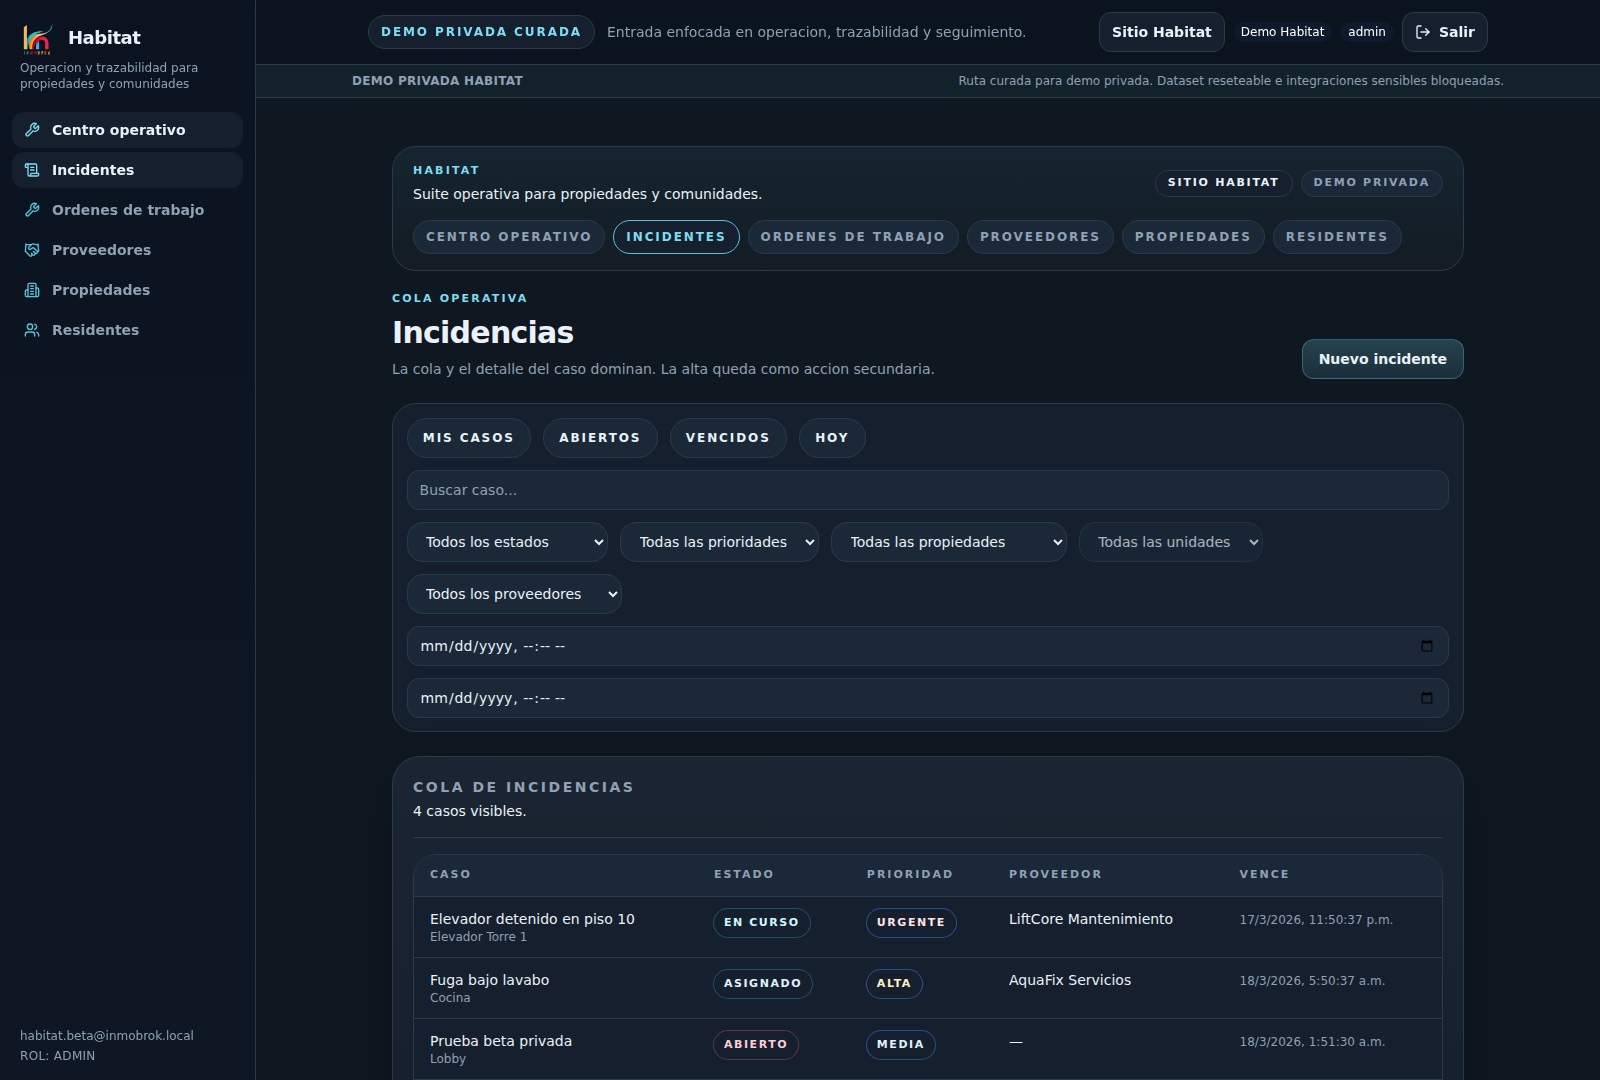Open the Todos los estados dropdown
1600x1080 pixels.
coord(507,541)
